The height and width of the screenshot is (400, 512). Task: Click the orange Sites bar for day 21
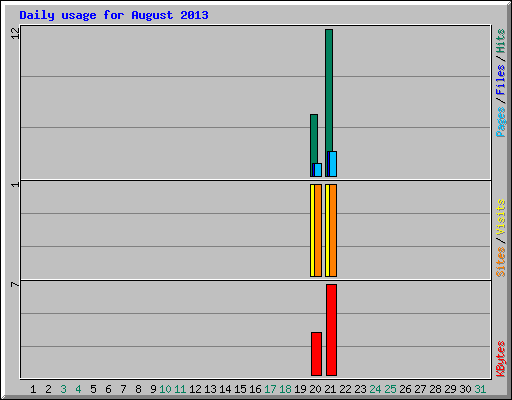click(x=333, y=230)
